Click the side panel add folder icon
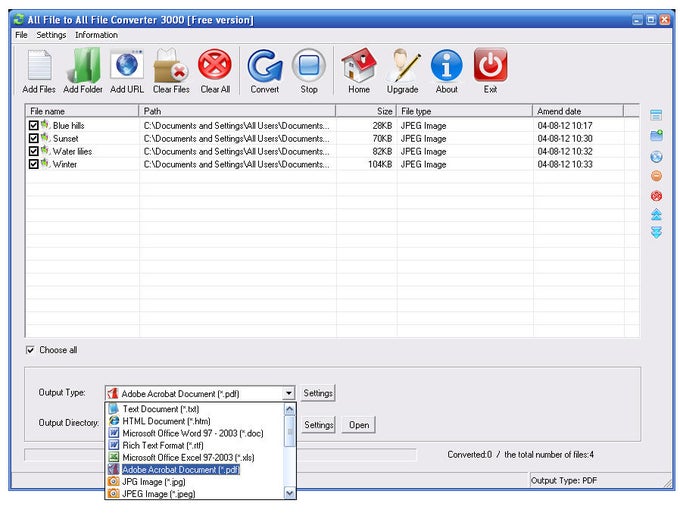 pos(657,135)
